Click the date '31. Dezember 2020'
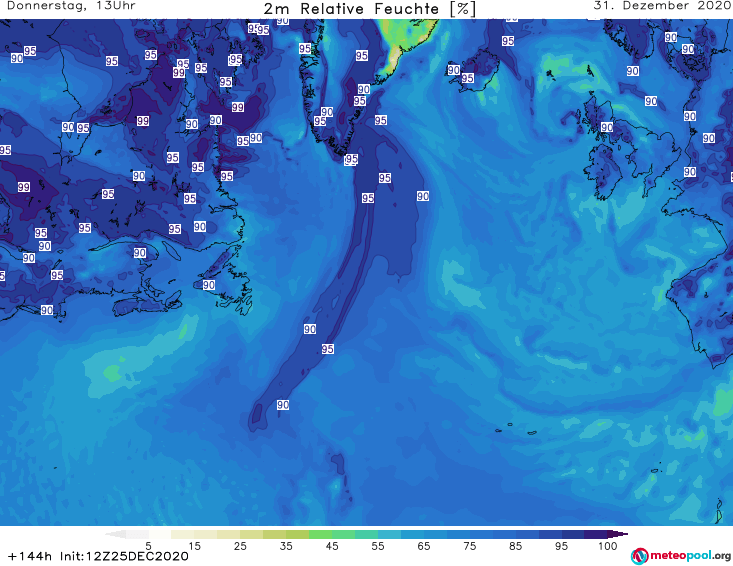This screenshot has width=733, height=566. [662, 6]
